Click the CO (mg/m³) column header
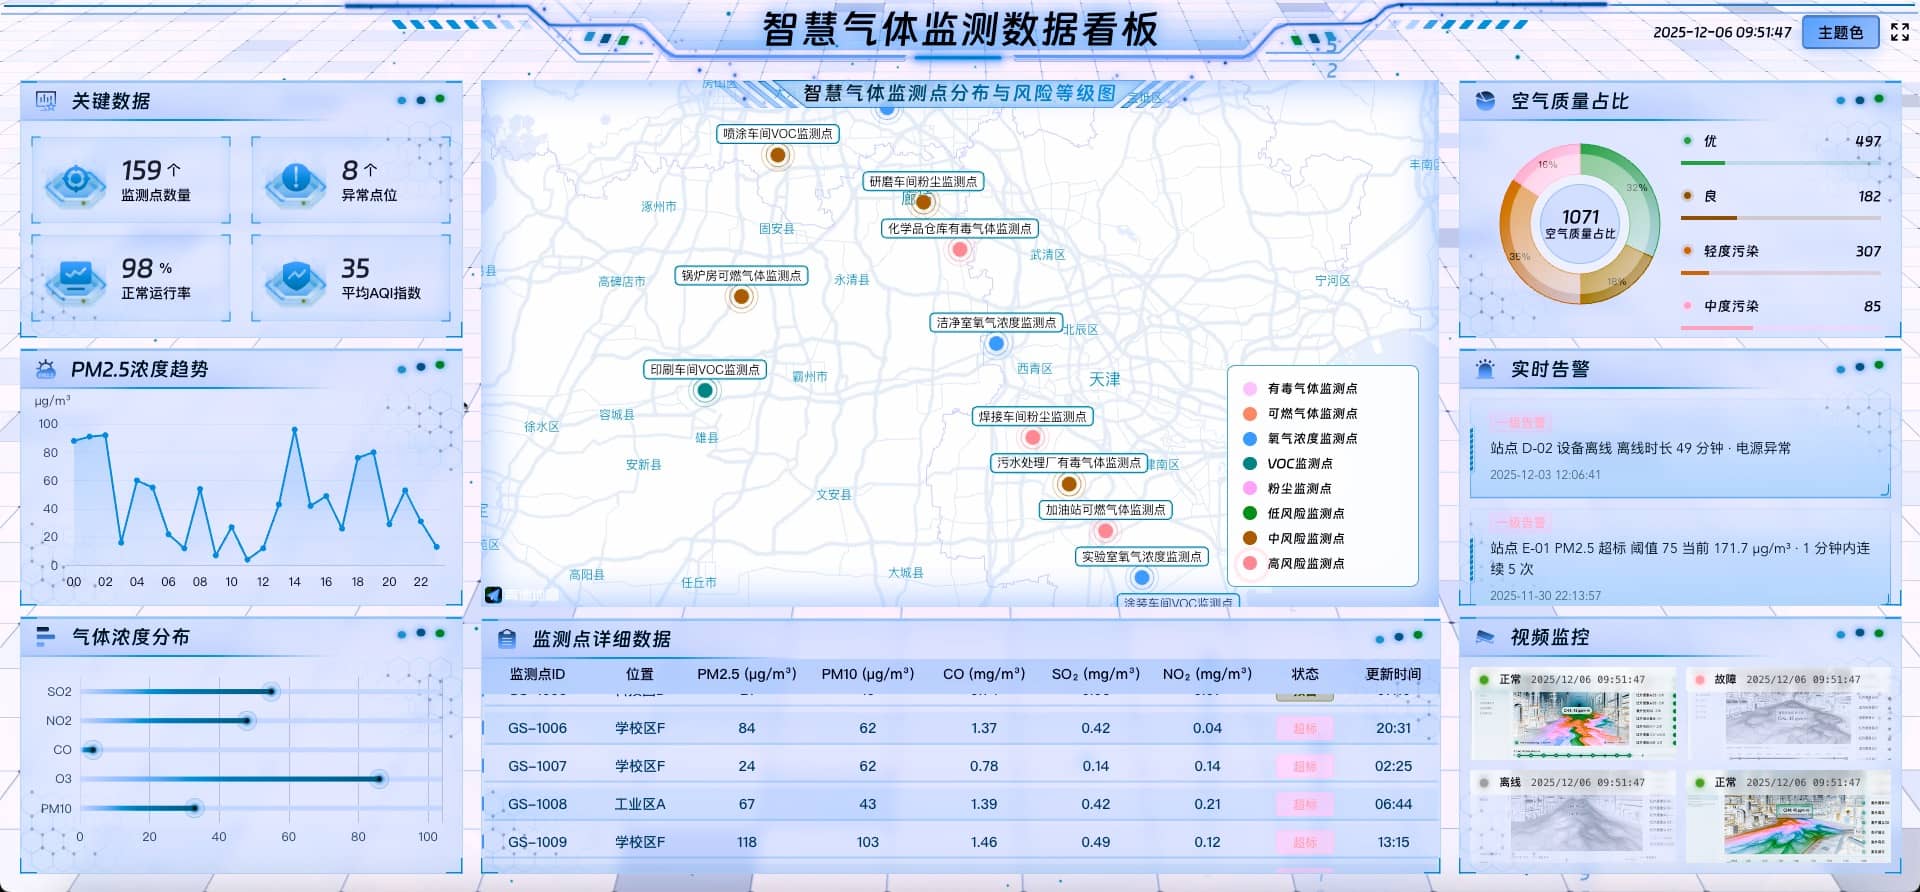This screenshot has height=892, width=1920. click(984, 674)
